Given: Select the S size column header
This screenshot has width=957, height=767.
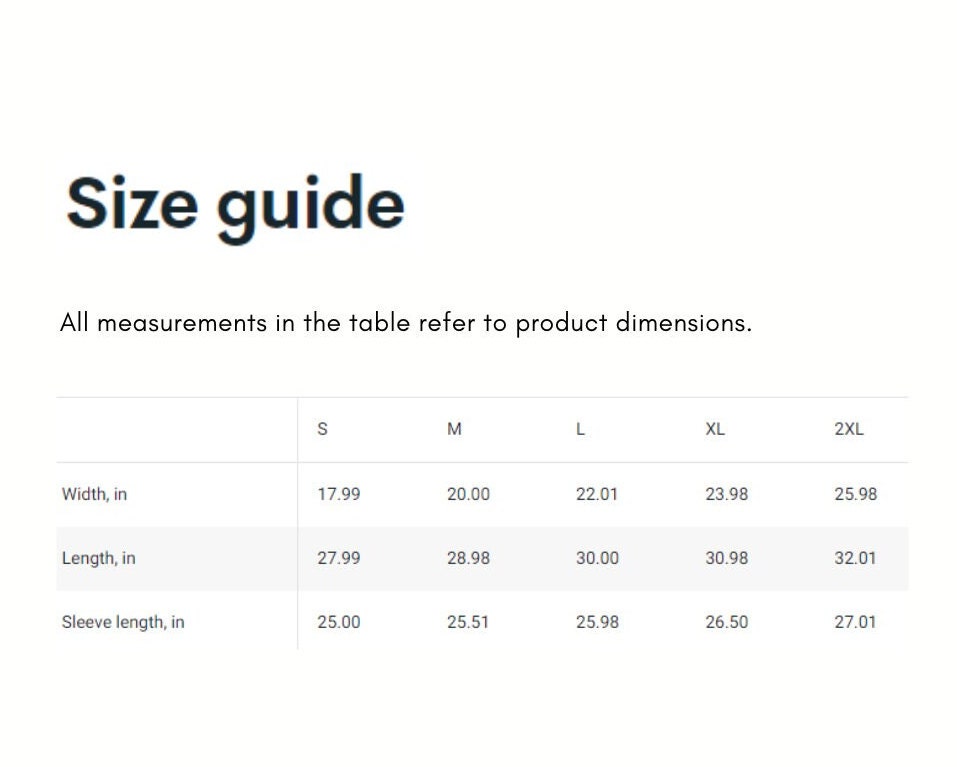Looking at the screenshot, I should [x=322, y=429].
